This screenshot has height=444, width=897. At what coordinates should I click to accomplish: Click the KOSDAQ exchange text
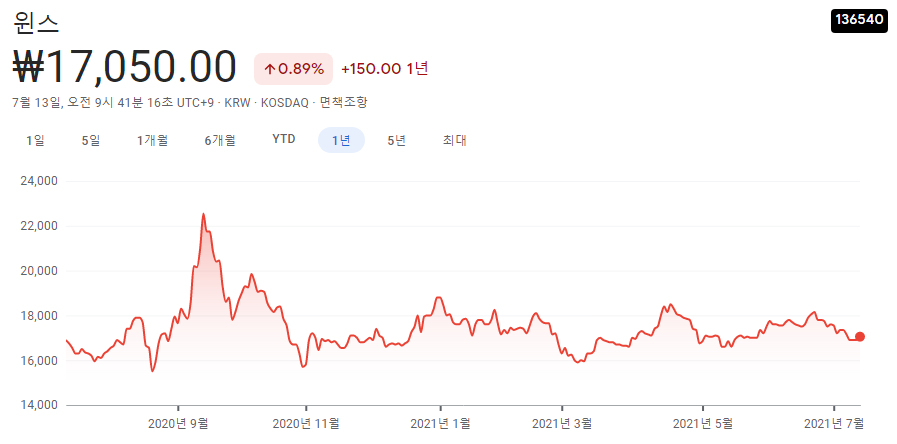tap(284, 103)
